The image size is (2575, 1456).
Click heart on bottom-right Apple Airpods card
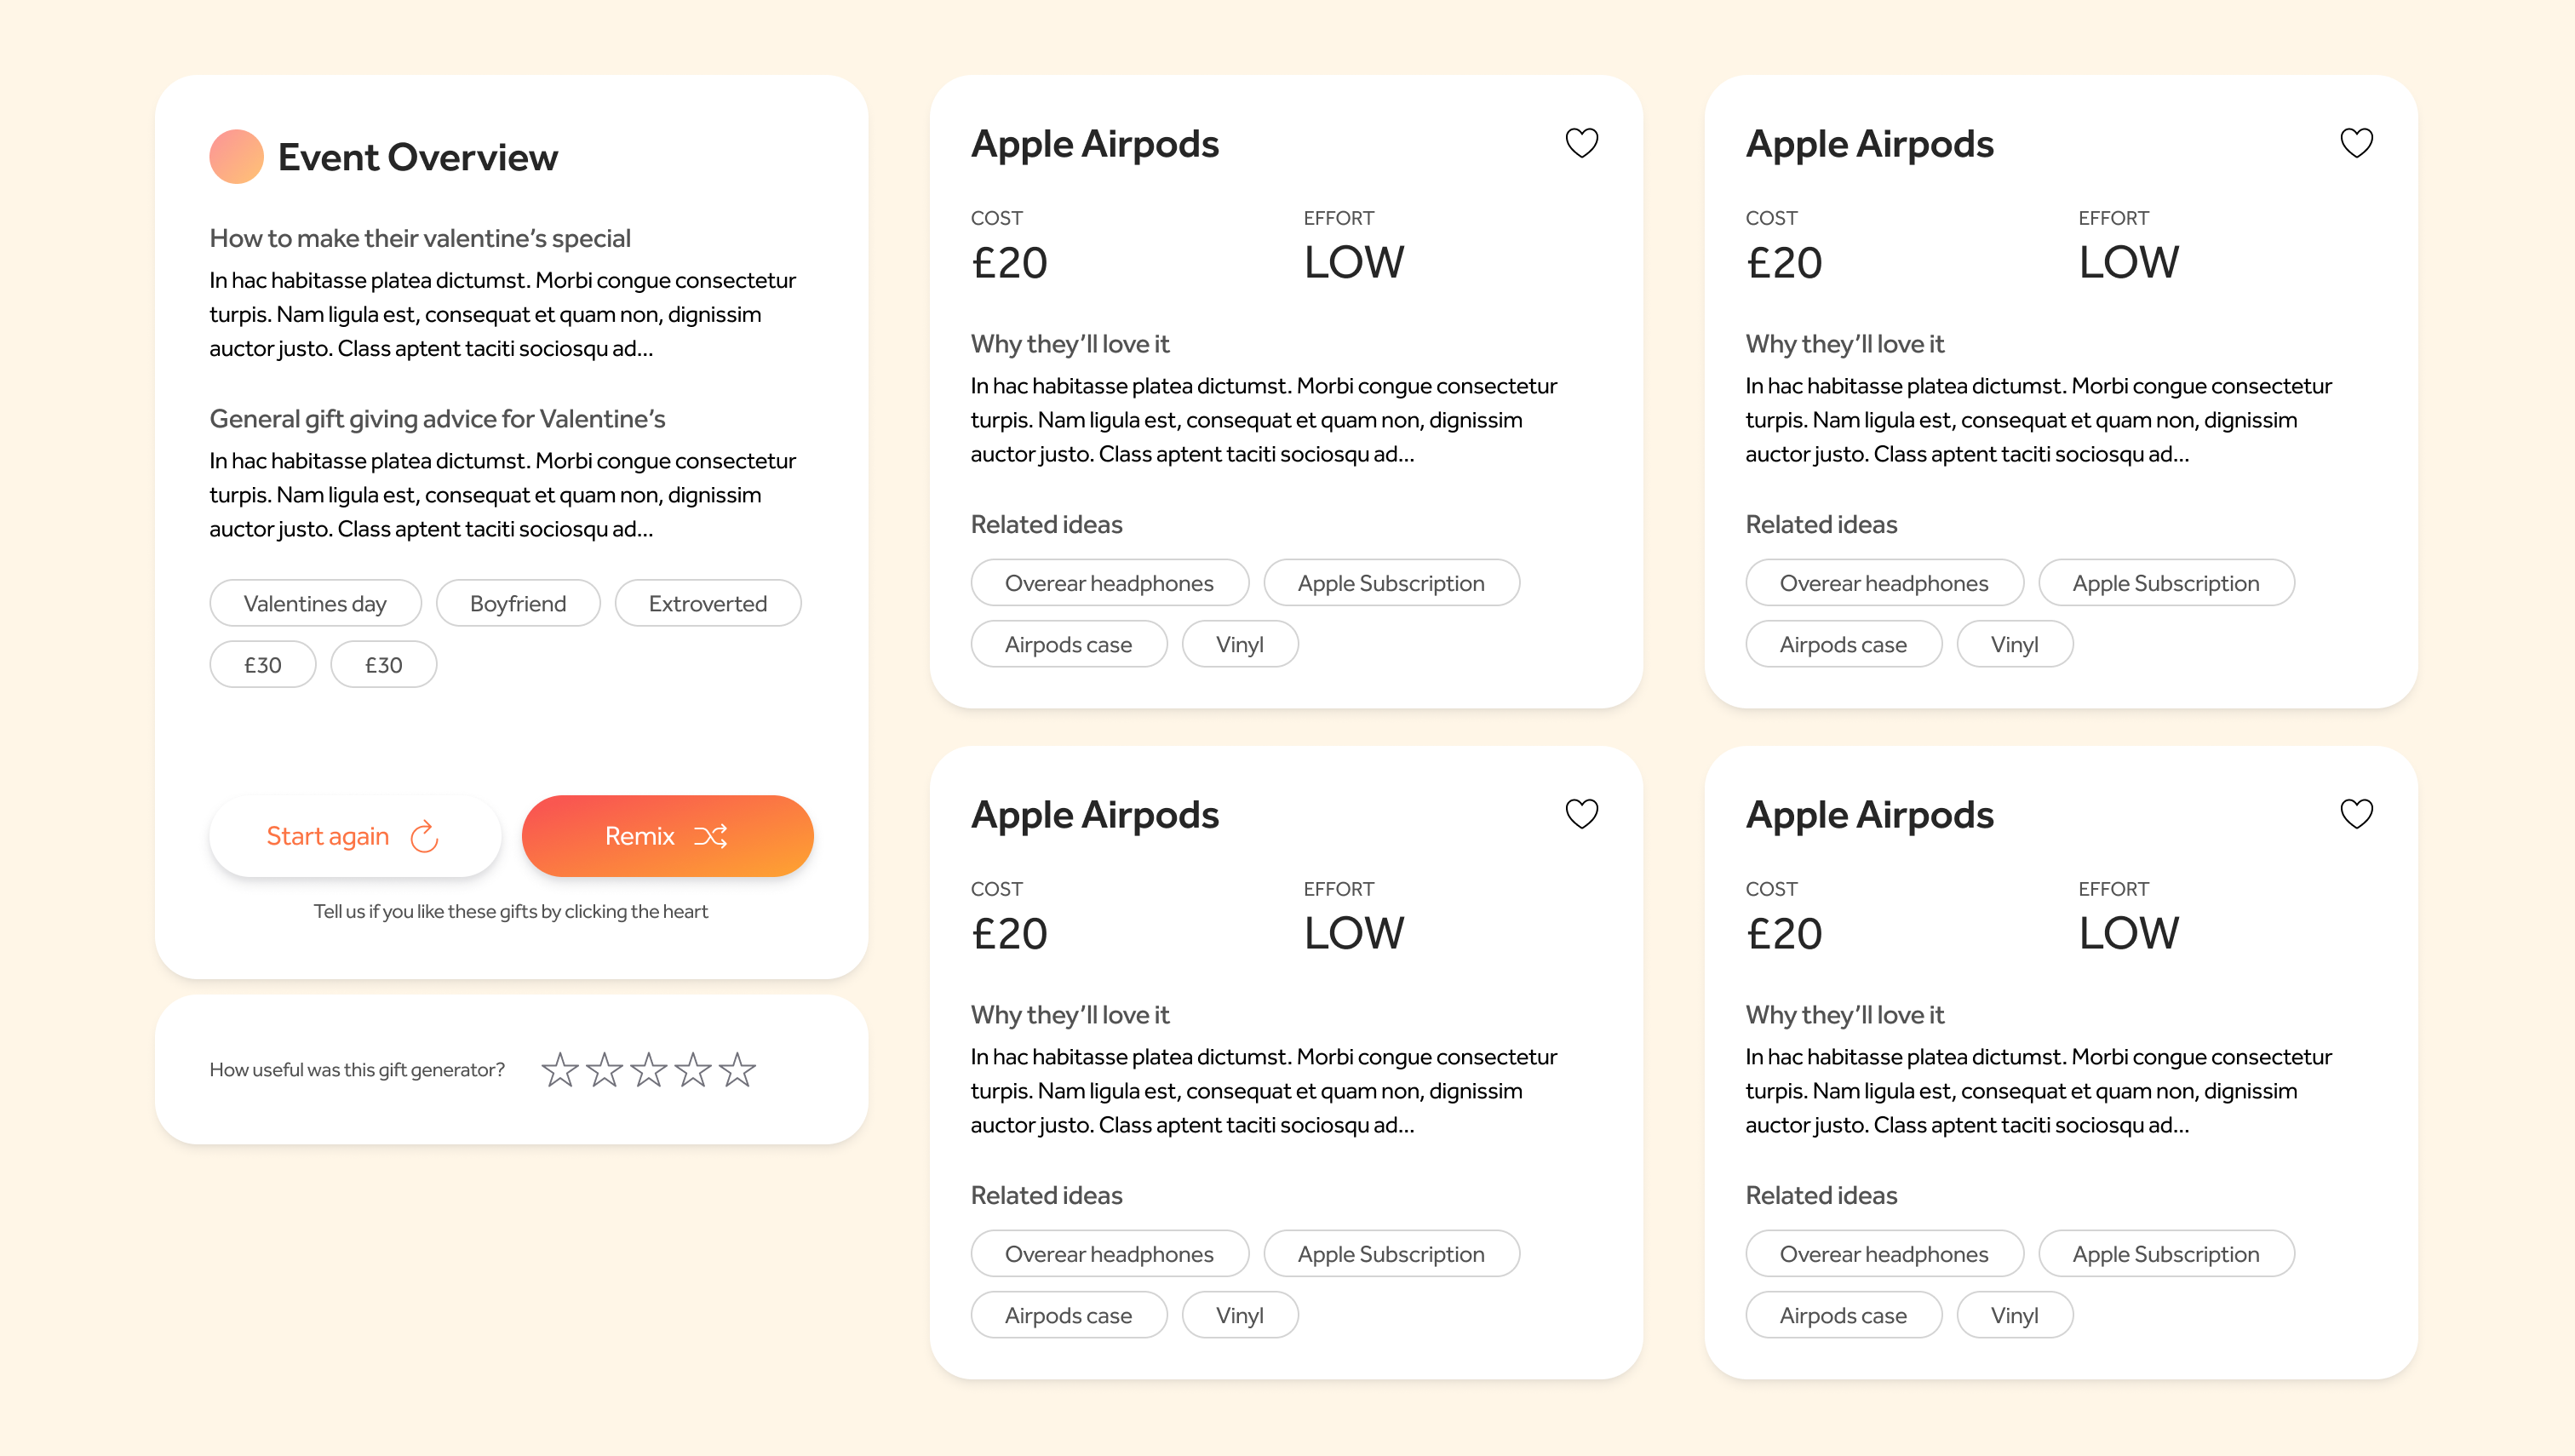(x=2356, y=814)
